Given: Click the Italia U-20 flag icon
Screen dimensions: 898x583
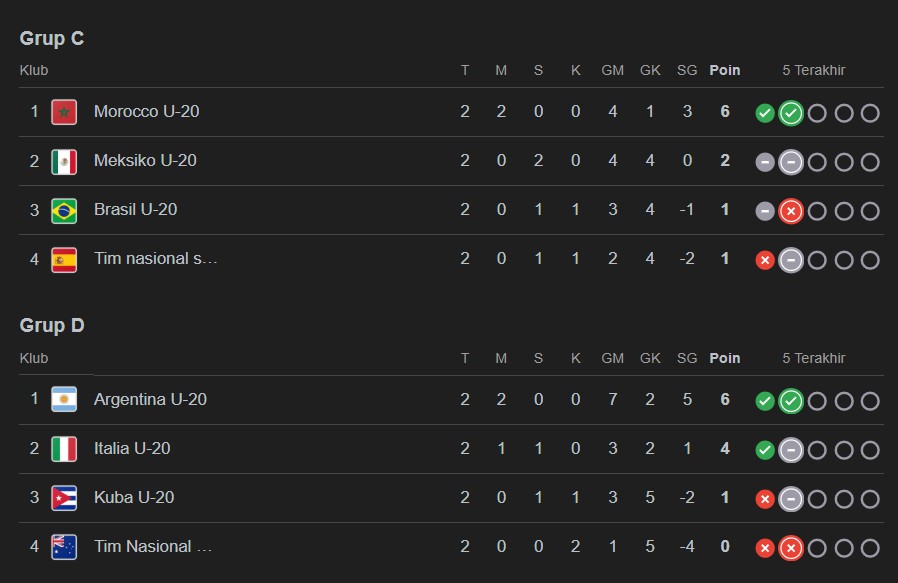Looking at the screenshot, I should click(64, 449).
